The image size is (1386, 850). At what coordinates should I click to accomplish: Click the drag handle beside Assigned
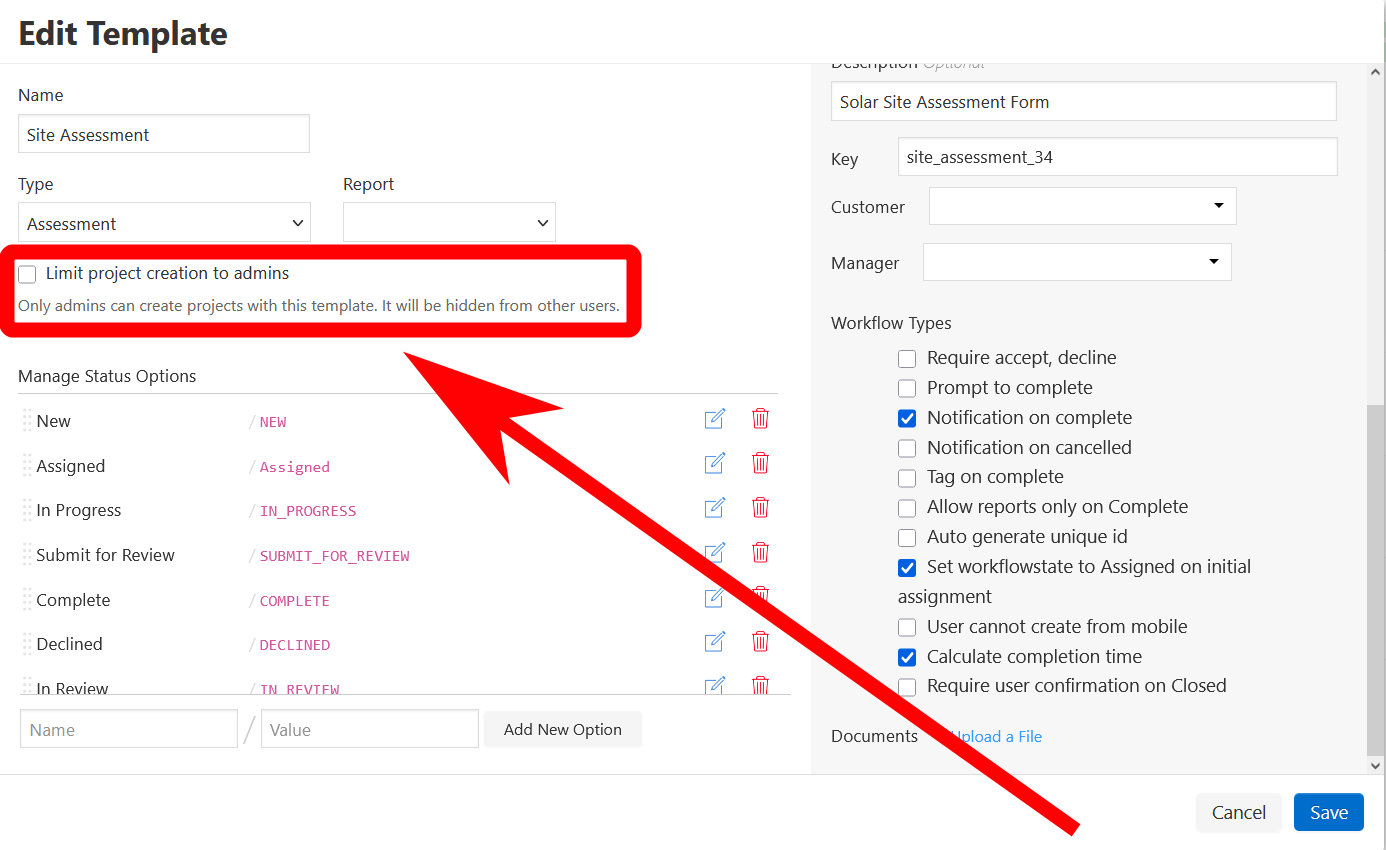click(27, 466)
